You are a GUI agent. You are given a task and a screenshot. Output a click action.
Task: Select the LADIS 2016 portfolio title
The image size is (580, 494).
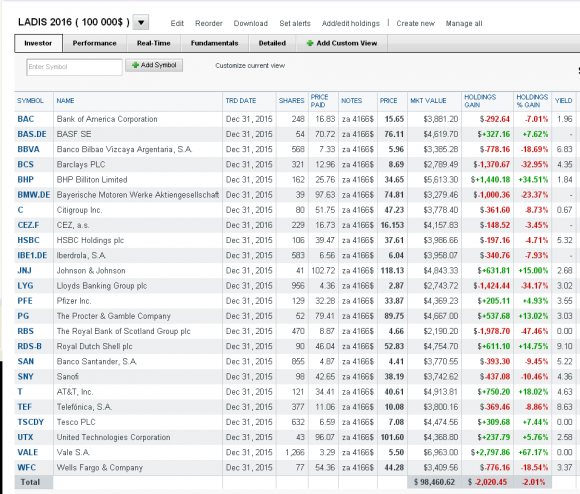[74, 22]
